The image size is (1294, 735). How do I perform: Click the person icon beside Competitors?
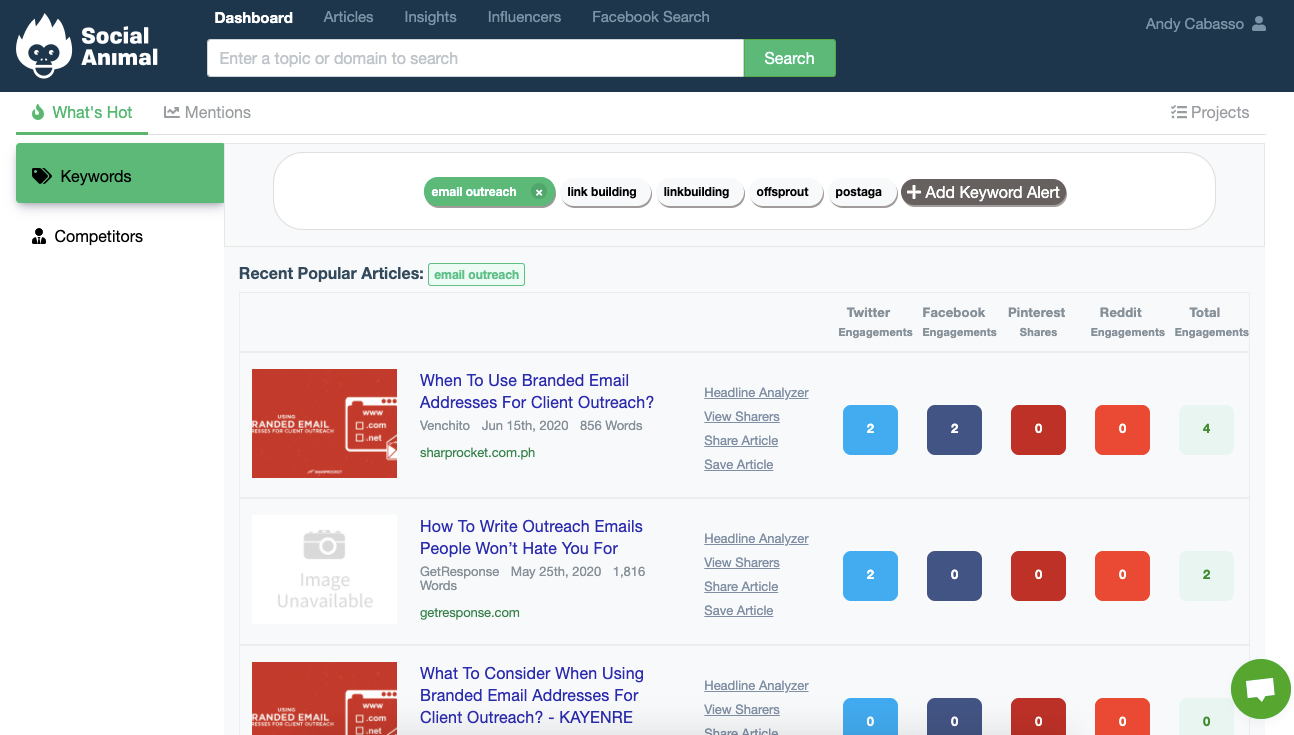[x=39, y=236]
